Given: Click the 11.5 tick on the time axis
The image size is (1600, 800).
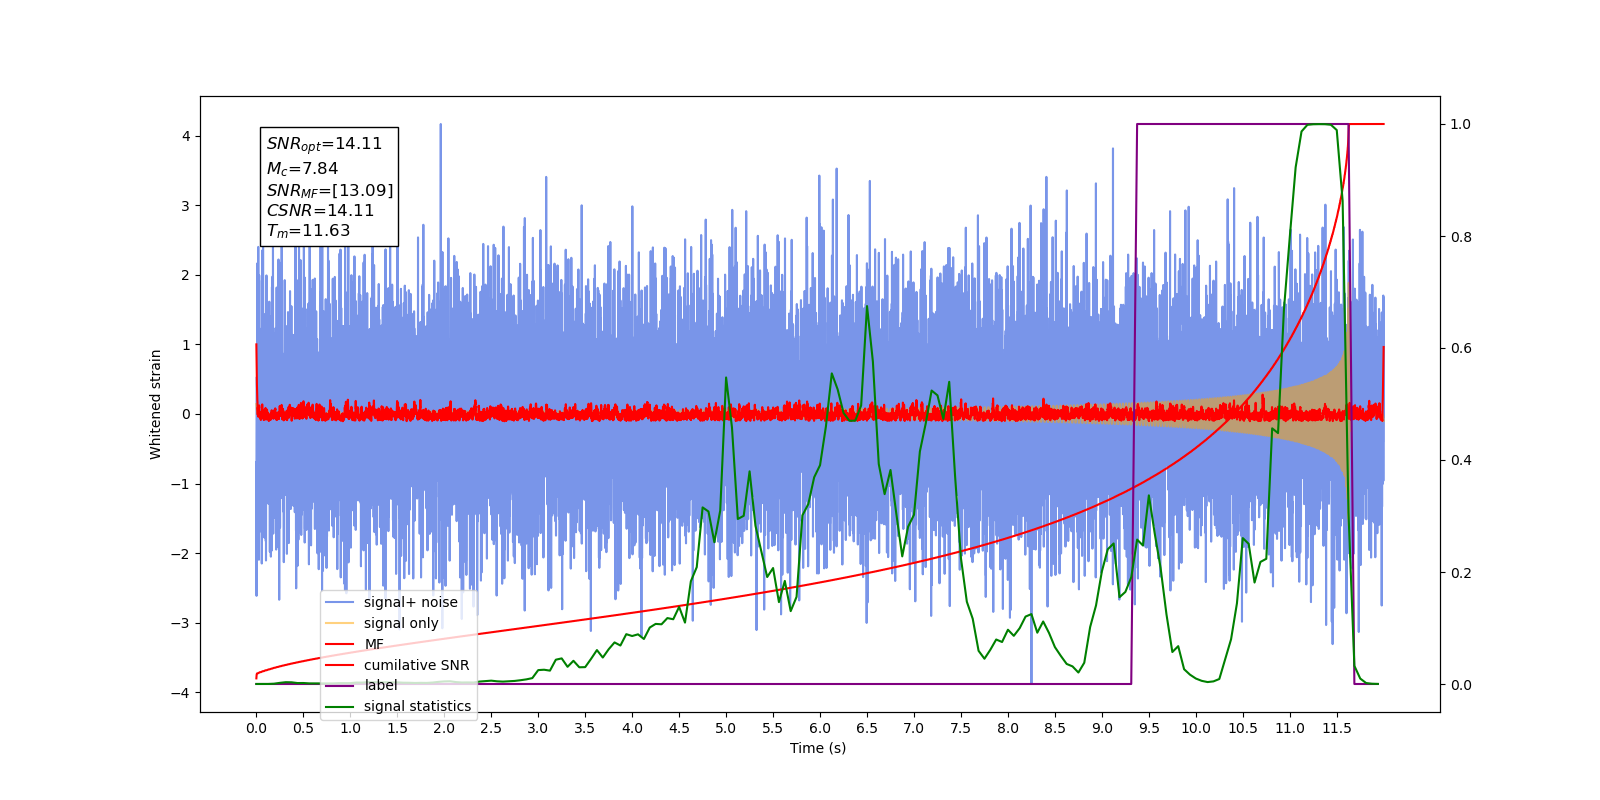Looking at the screenshot, I should pyautogui.click(x=1337, y=728).
